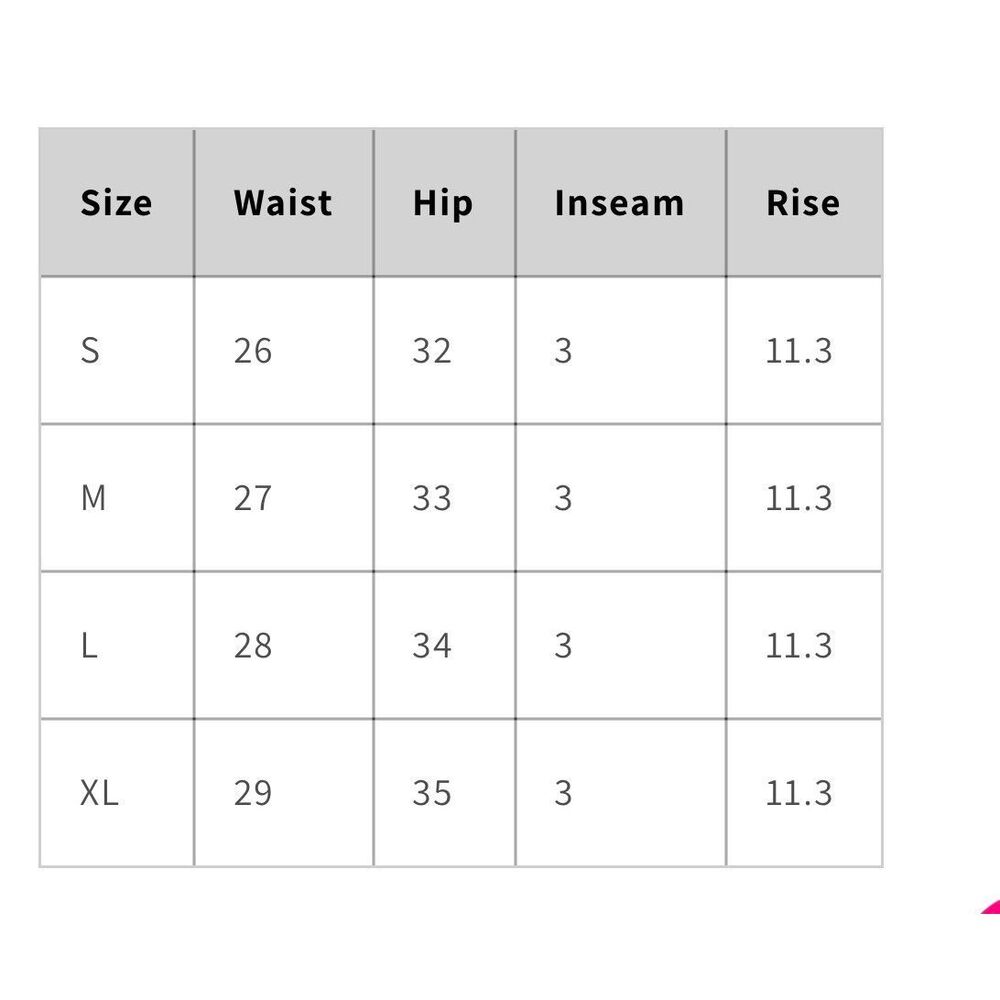This screenshot has height=1000, width=1000.
Task: Select the Rise column header
Action: [803, 203]
